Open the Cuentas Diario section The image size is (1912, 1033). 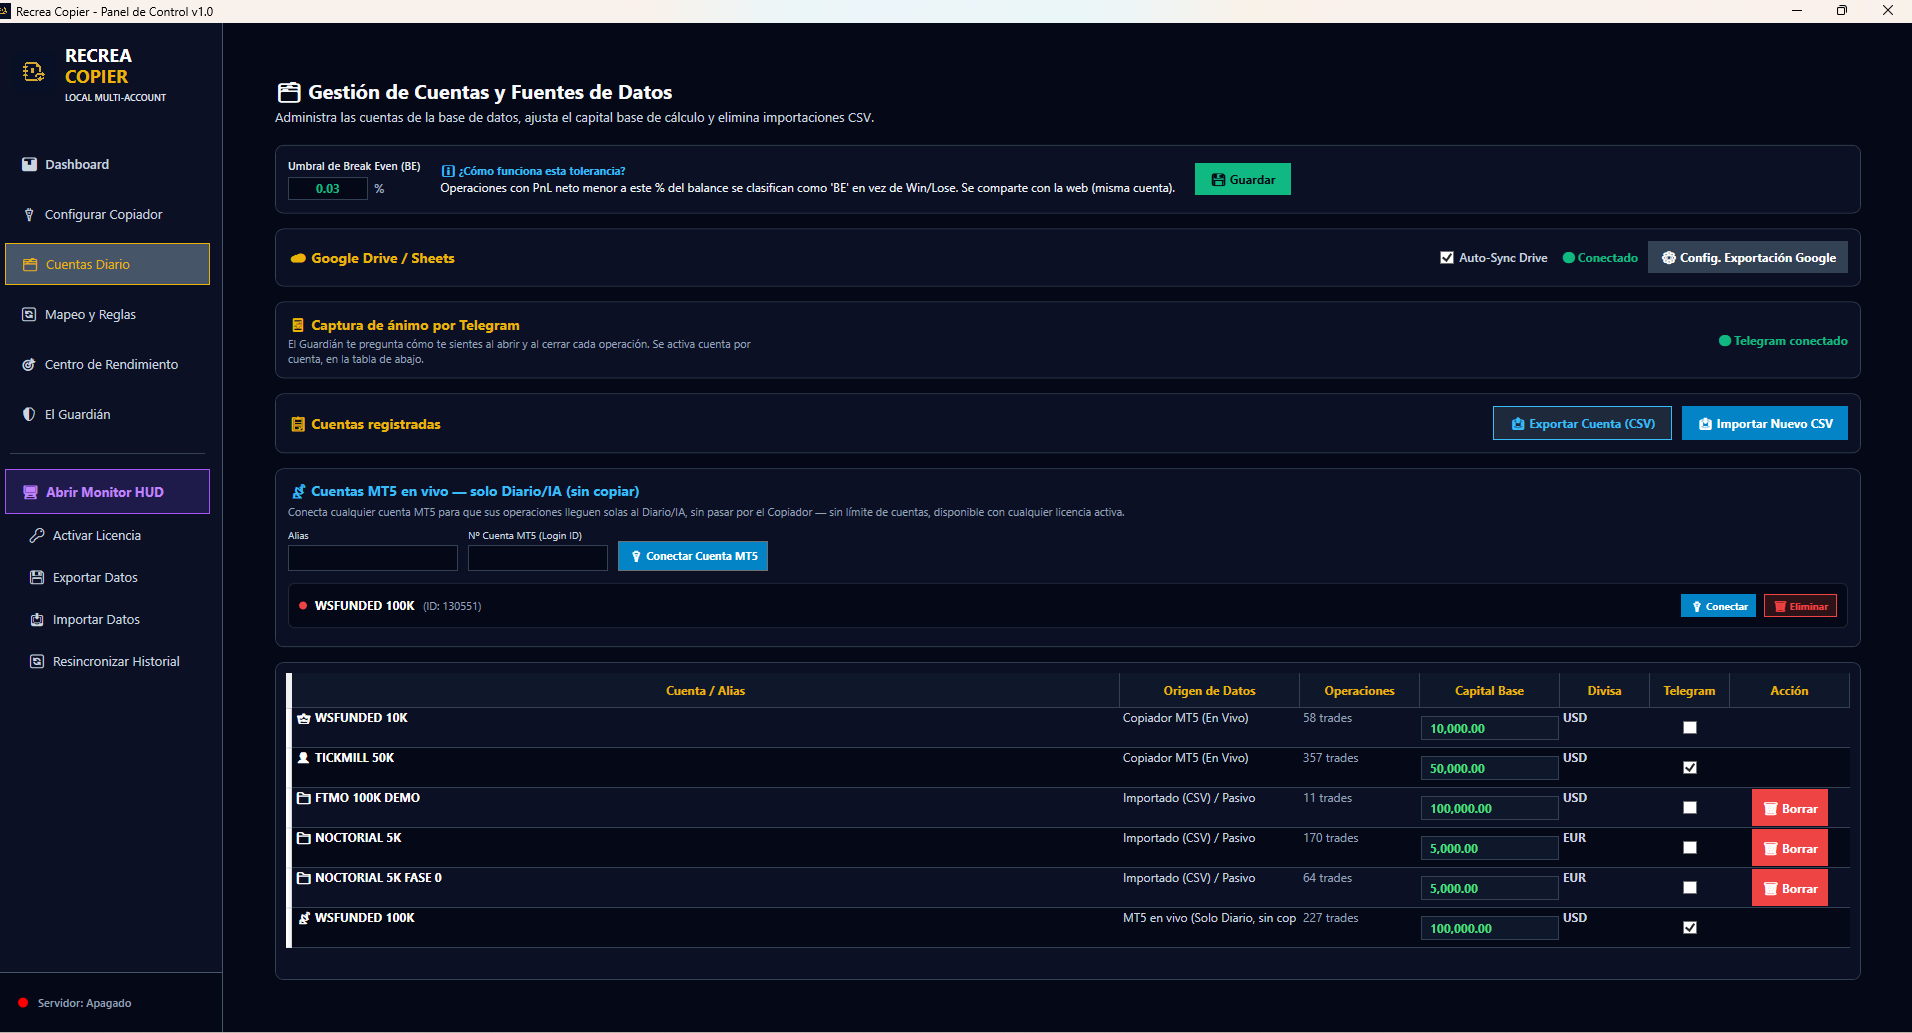point(107,264)
